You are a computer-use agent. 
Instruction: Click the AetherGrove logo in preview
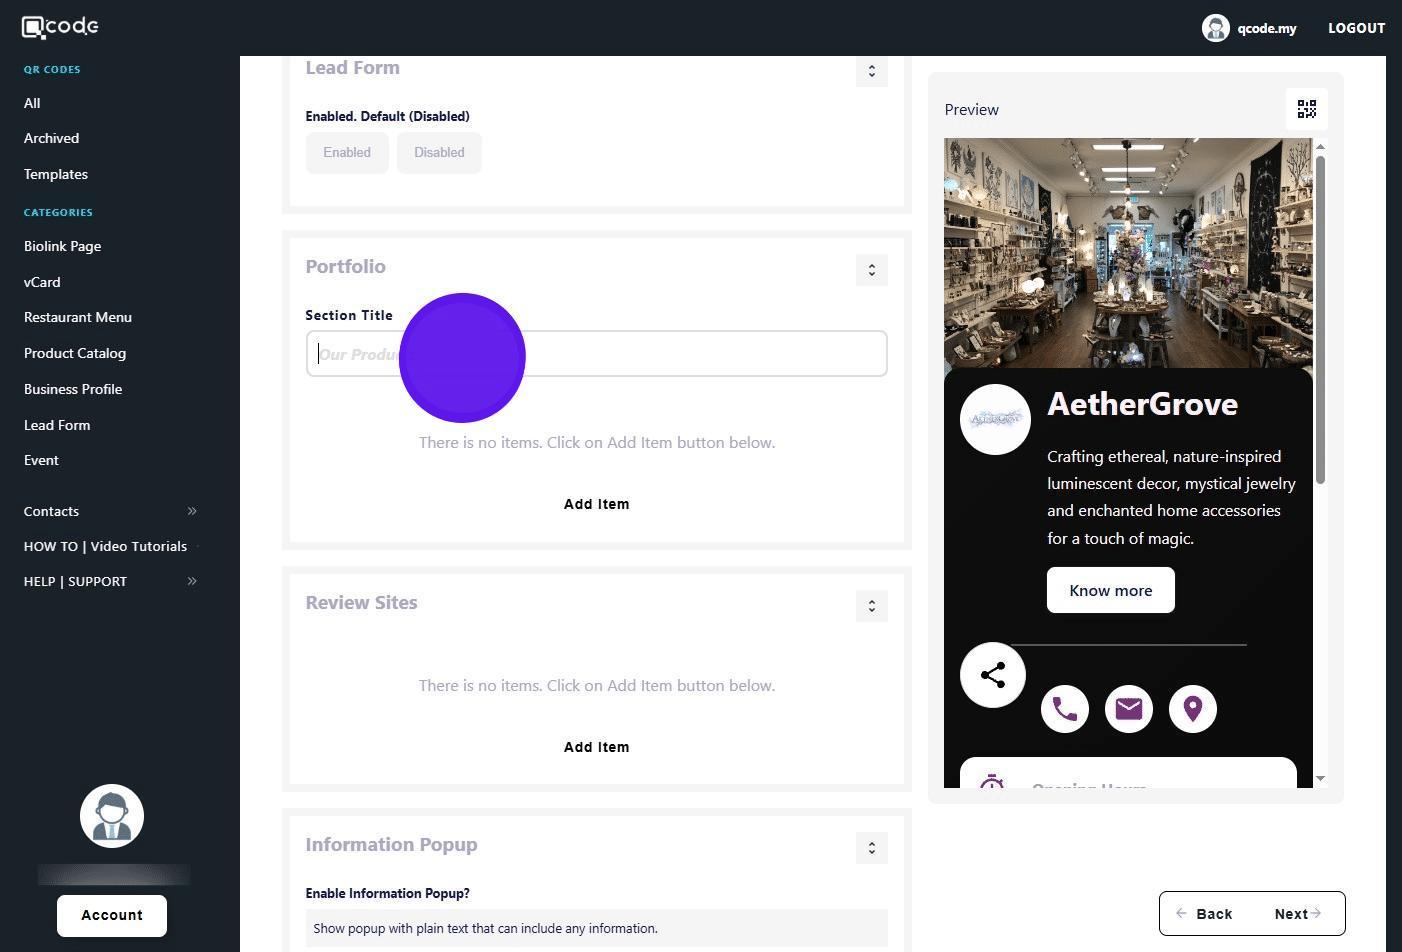(995, 419)
